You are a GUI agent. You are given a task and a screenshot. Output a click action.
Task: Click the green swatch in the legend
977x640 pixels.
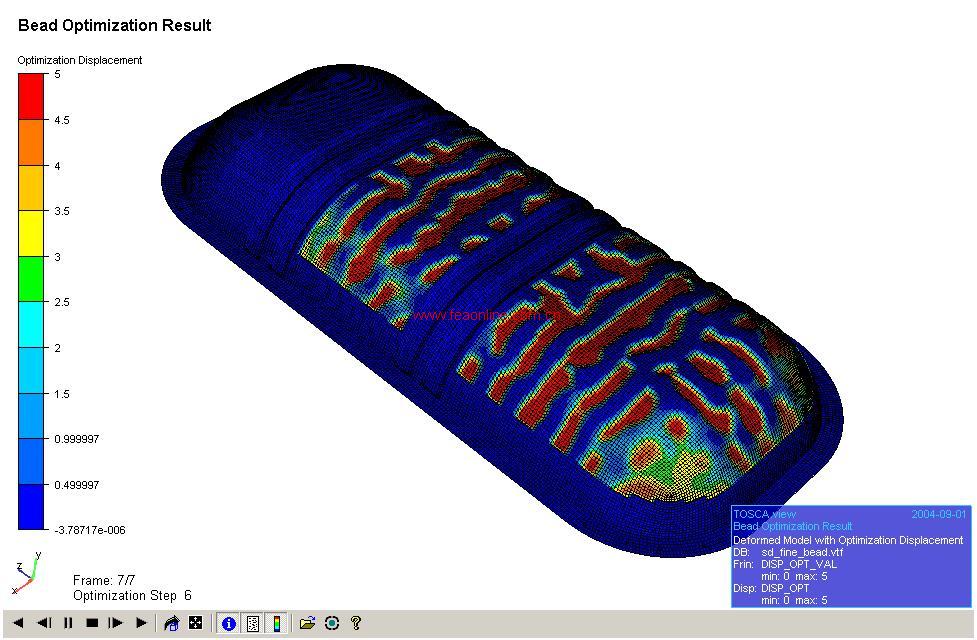(x=31, y=279)
